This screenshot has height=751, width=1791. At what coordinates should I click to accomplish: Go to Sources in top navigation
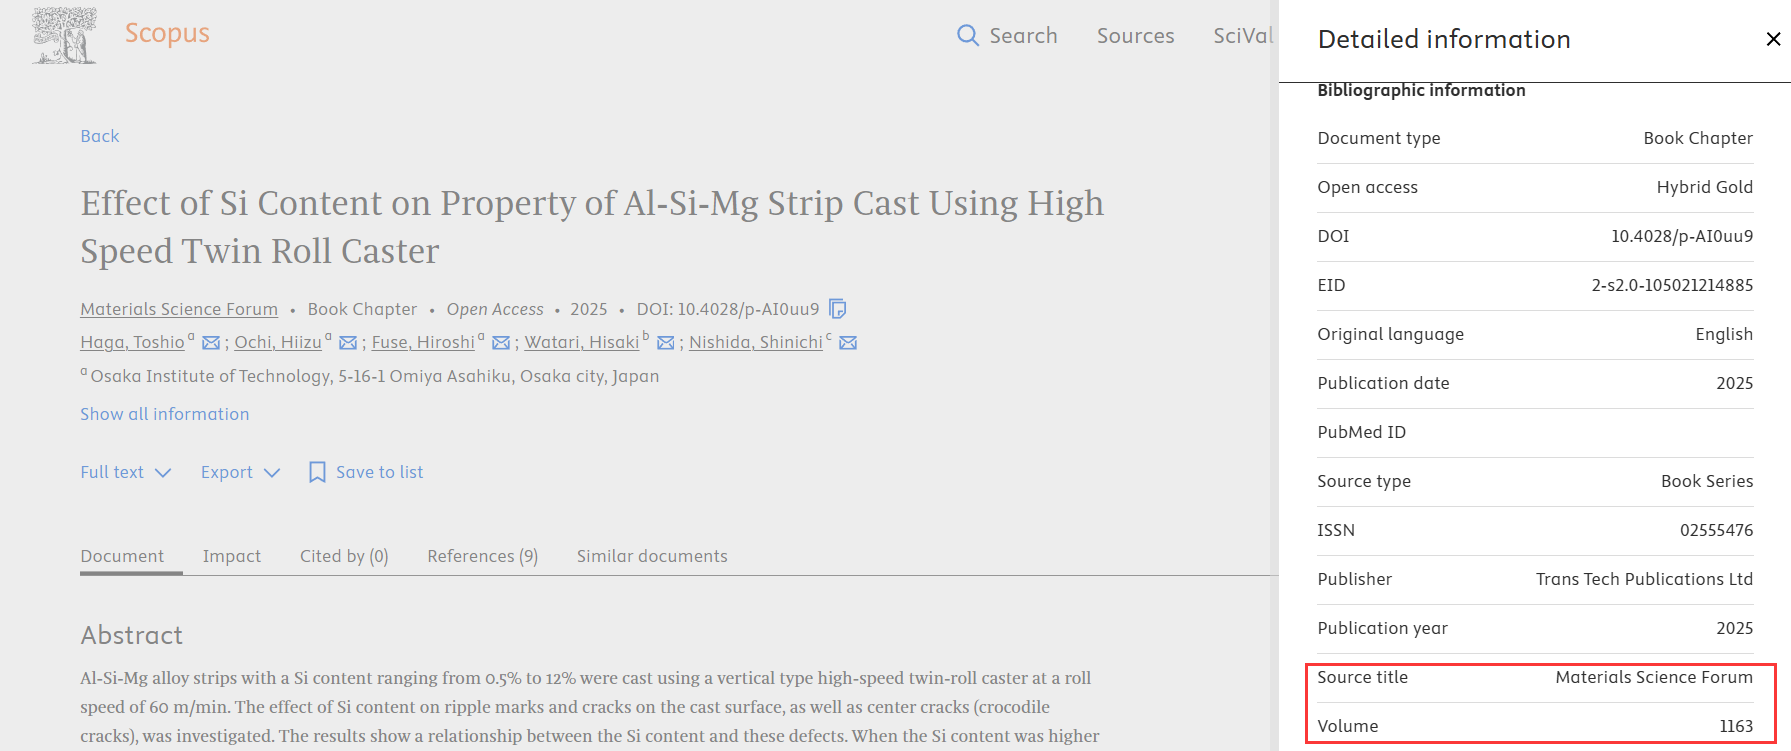click(x=1135, y=36)
